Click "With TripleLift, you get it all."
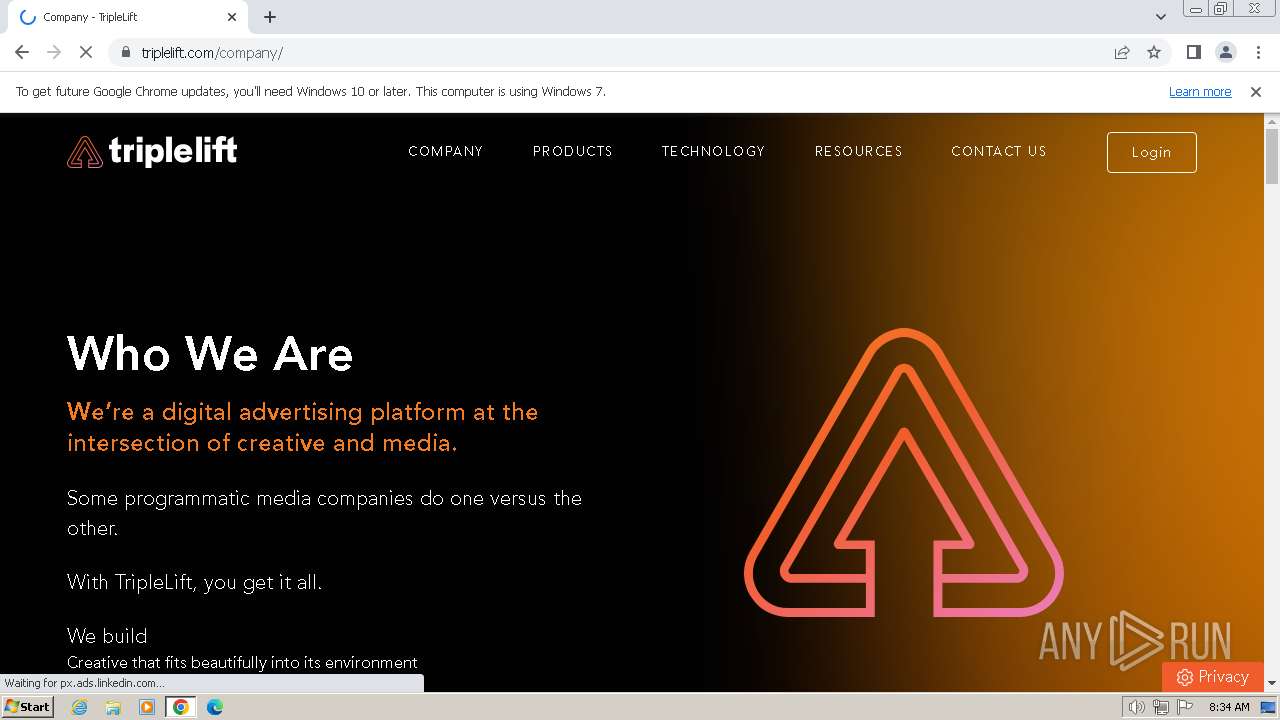Viewport: 1280px width, 720px height. click(194, 582)
